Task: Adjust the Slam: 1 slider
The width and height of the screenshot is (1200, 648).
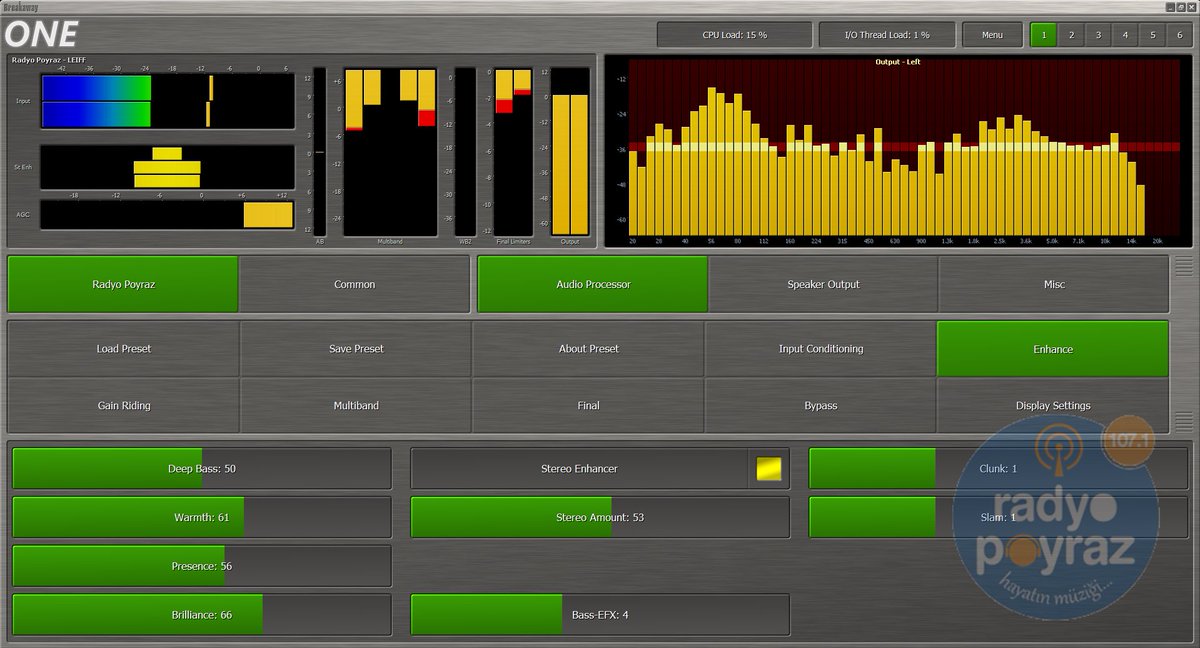Action: (x=998, y=517)
